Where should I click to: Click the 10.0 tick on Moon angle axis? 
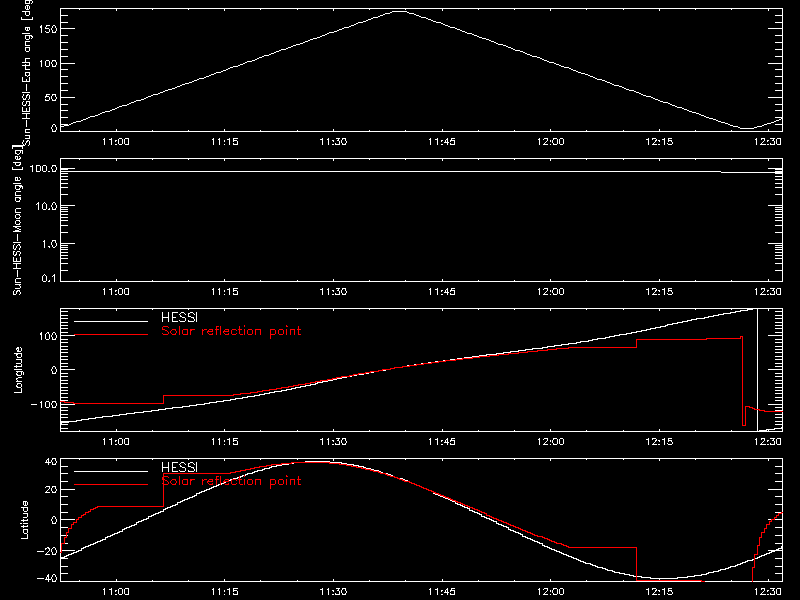click(x=46, y=206)
